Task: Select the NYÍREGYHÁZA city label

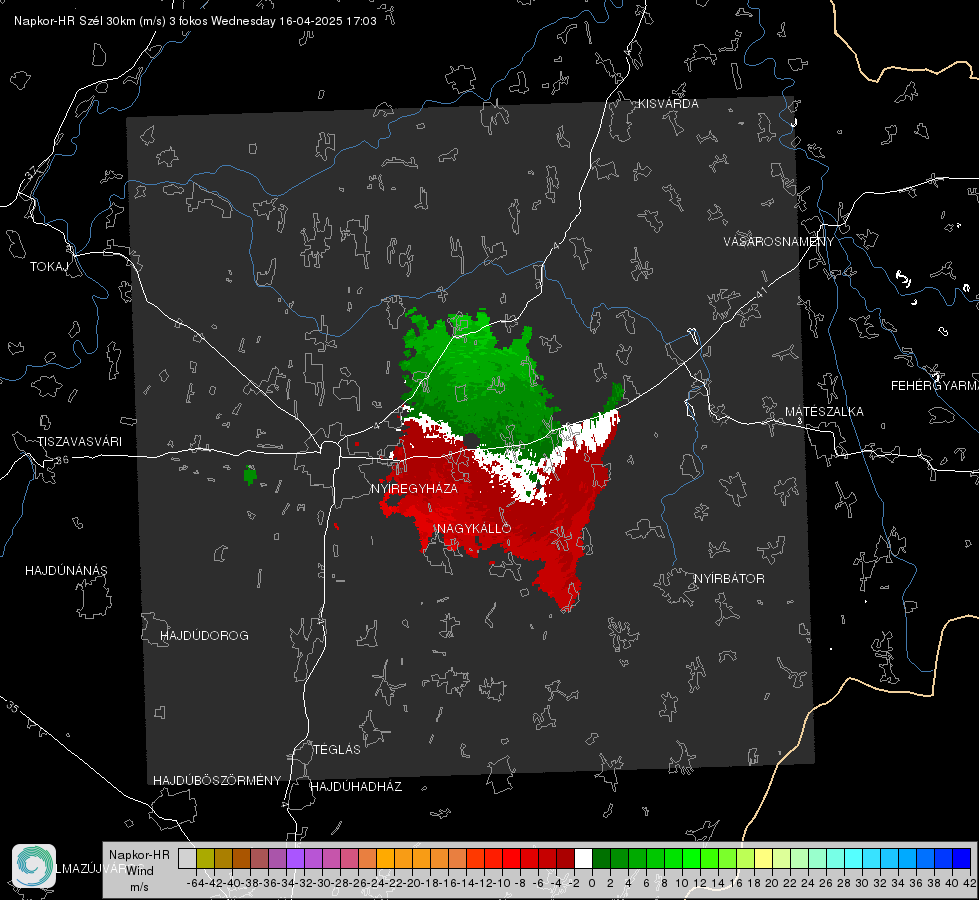Action: click(x=415, y=488)
